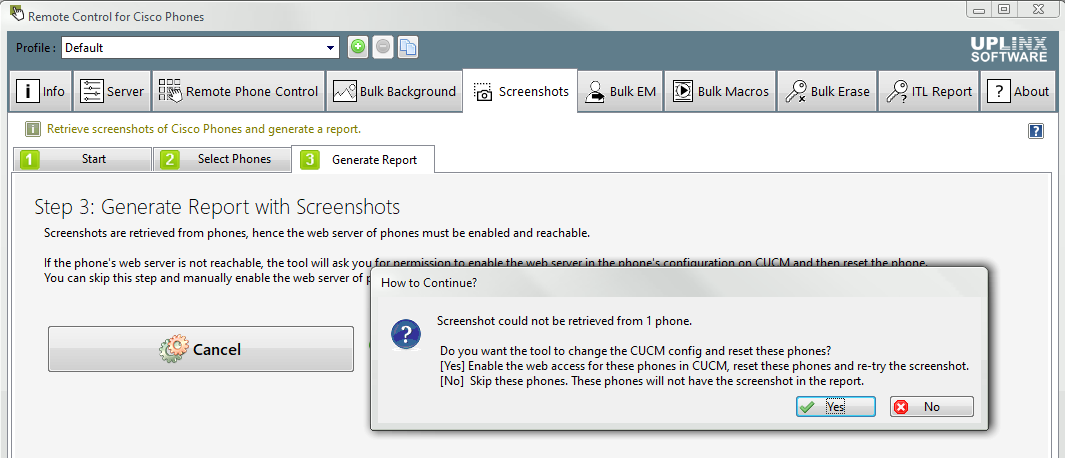Switch to the Bulk Macros tab

[x=720, y=91]
